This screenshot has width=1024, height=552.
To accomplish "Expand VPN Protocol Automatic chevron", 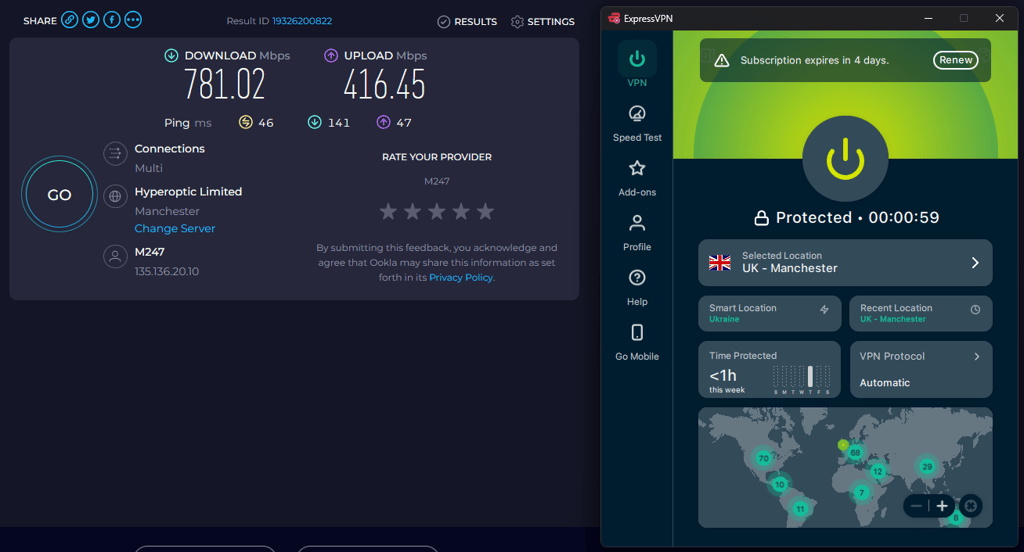I will (x=976, y=356).
